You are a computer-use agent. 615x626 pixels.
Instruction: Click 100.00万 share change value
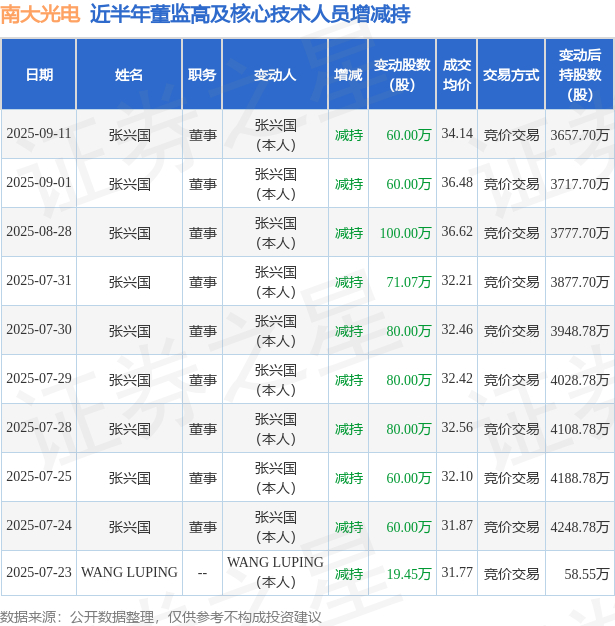click(405, 233)
